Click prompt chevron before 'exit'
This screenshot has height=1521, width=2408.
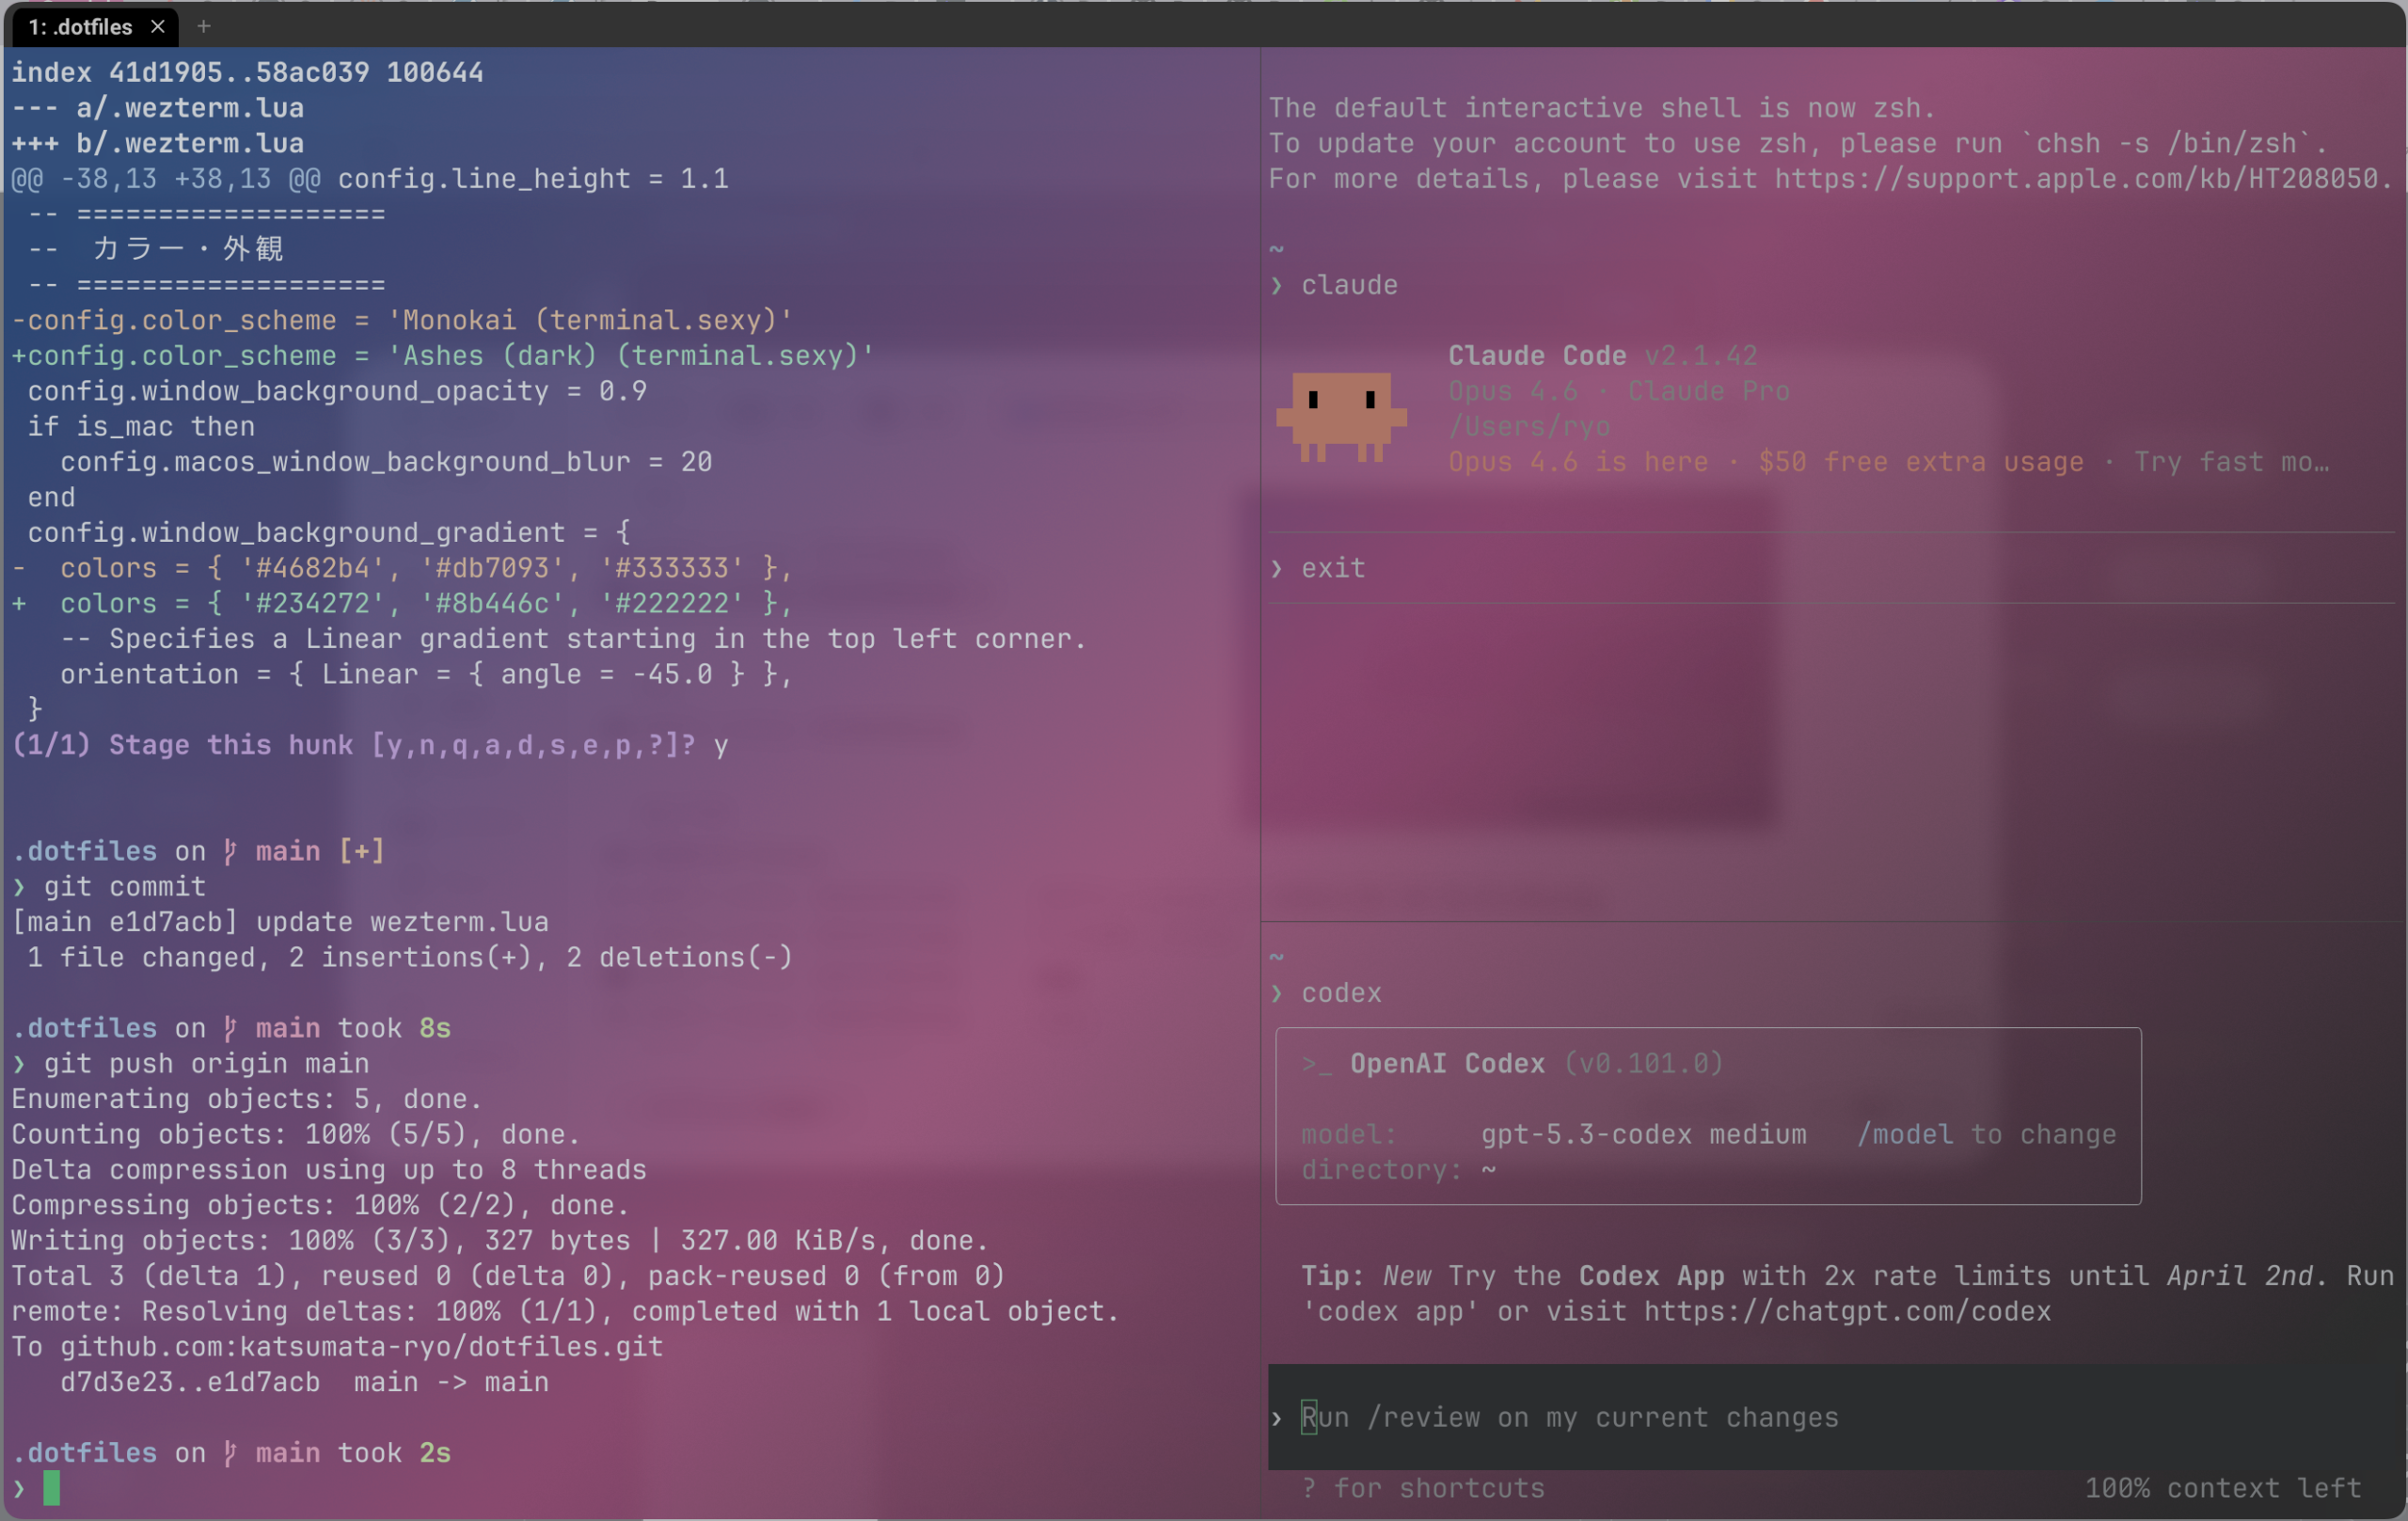coord(1277,569)
